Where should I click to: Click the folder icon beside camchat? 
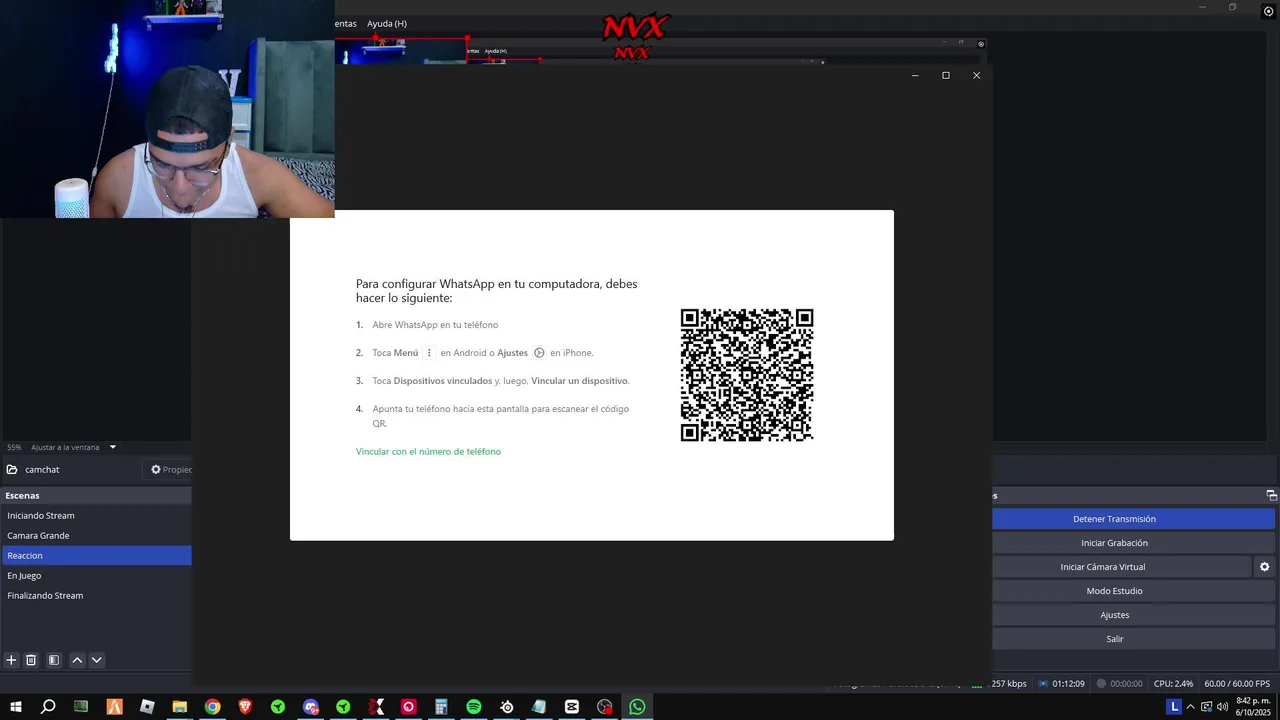point(12,469)
